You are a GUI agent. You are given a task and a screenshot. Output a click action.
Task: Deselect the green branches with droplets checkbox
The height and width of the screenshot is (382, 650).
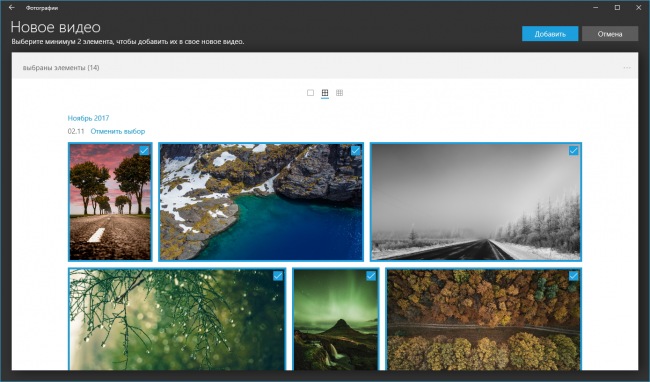click(278, 276)
